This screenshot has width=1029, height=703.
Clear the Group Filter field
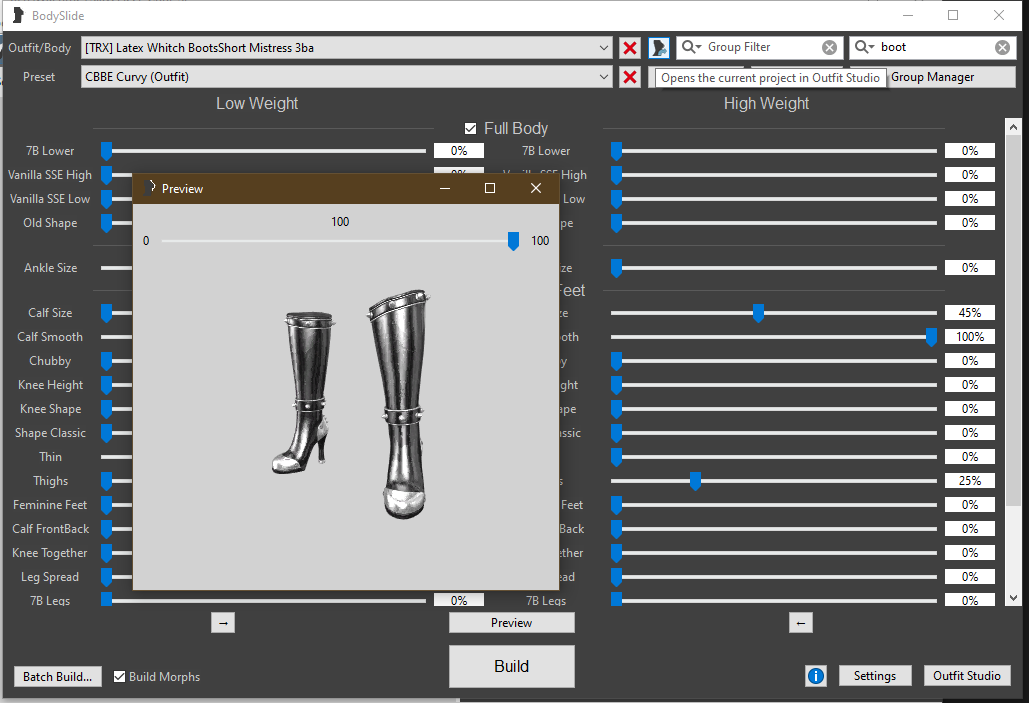(x=830, y=47)
